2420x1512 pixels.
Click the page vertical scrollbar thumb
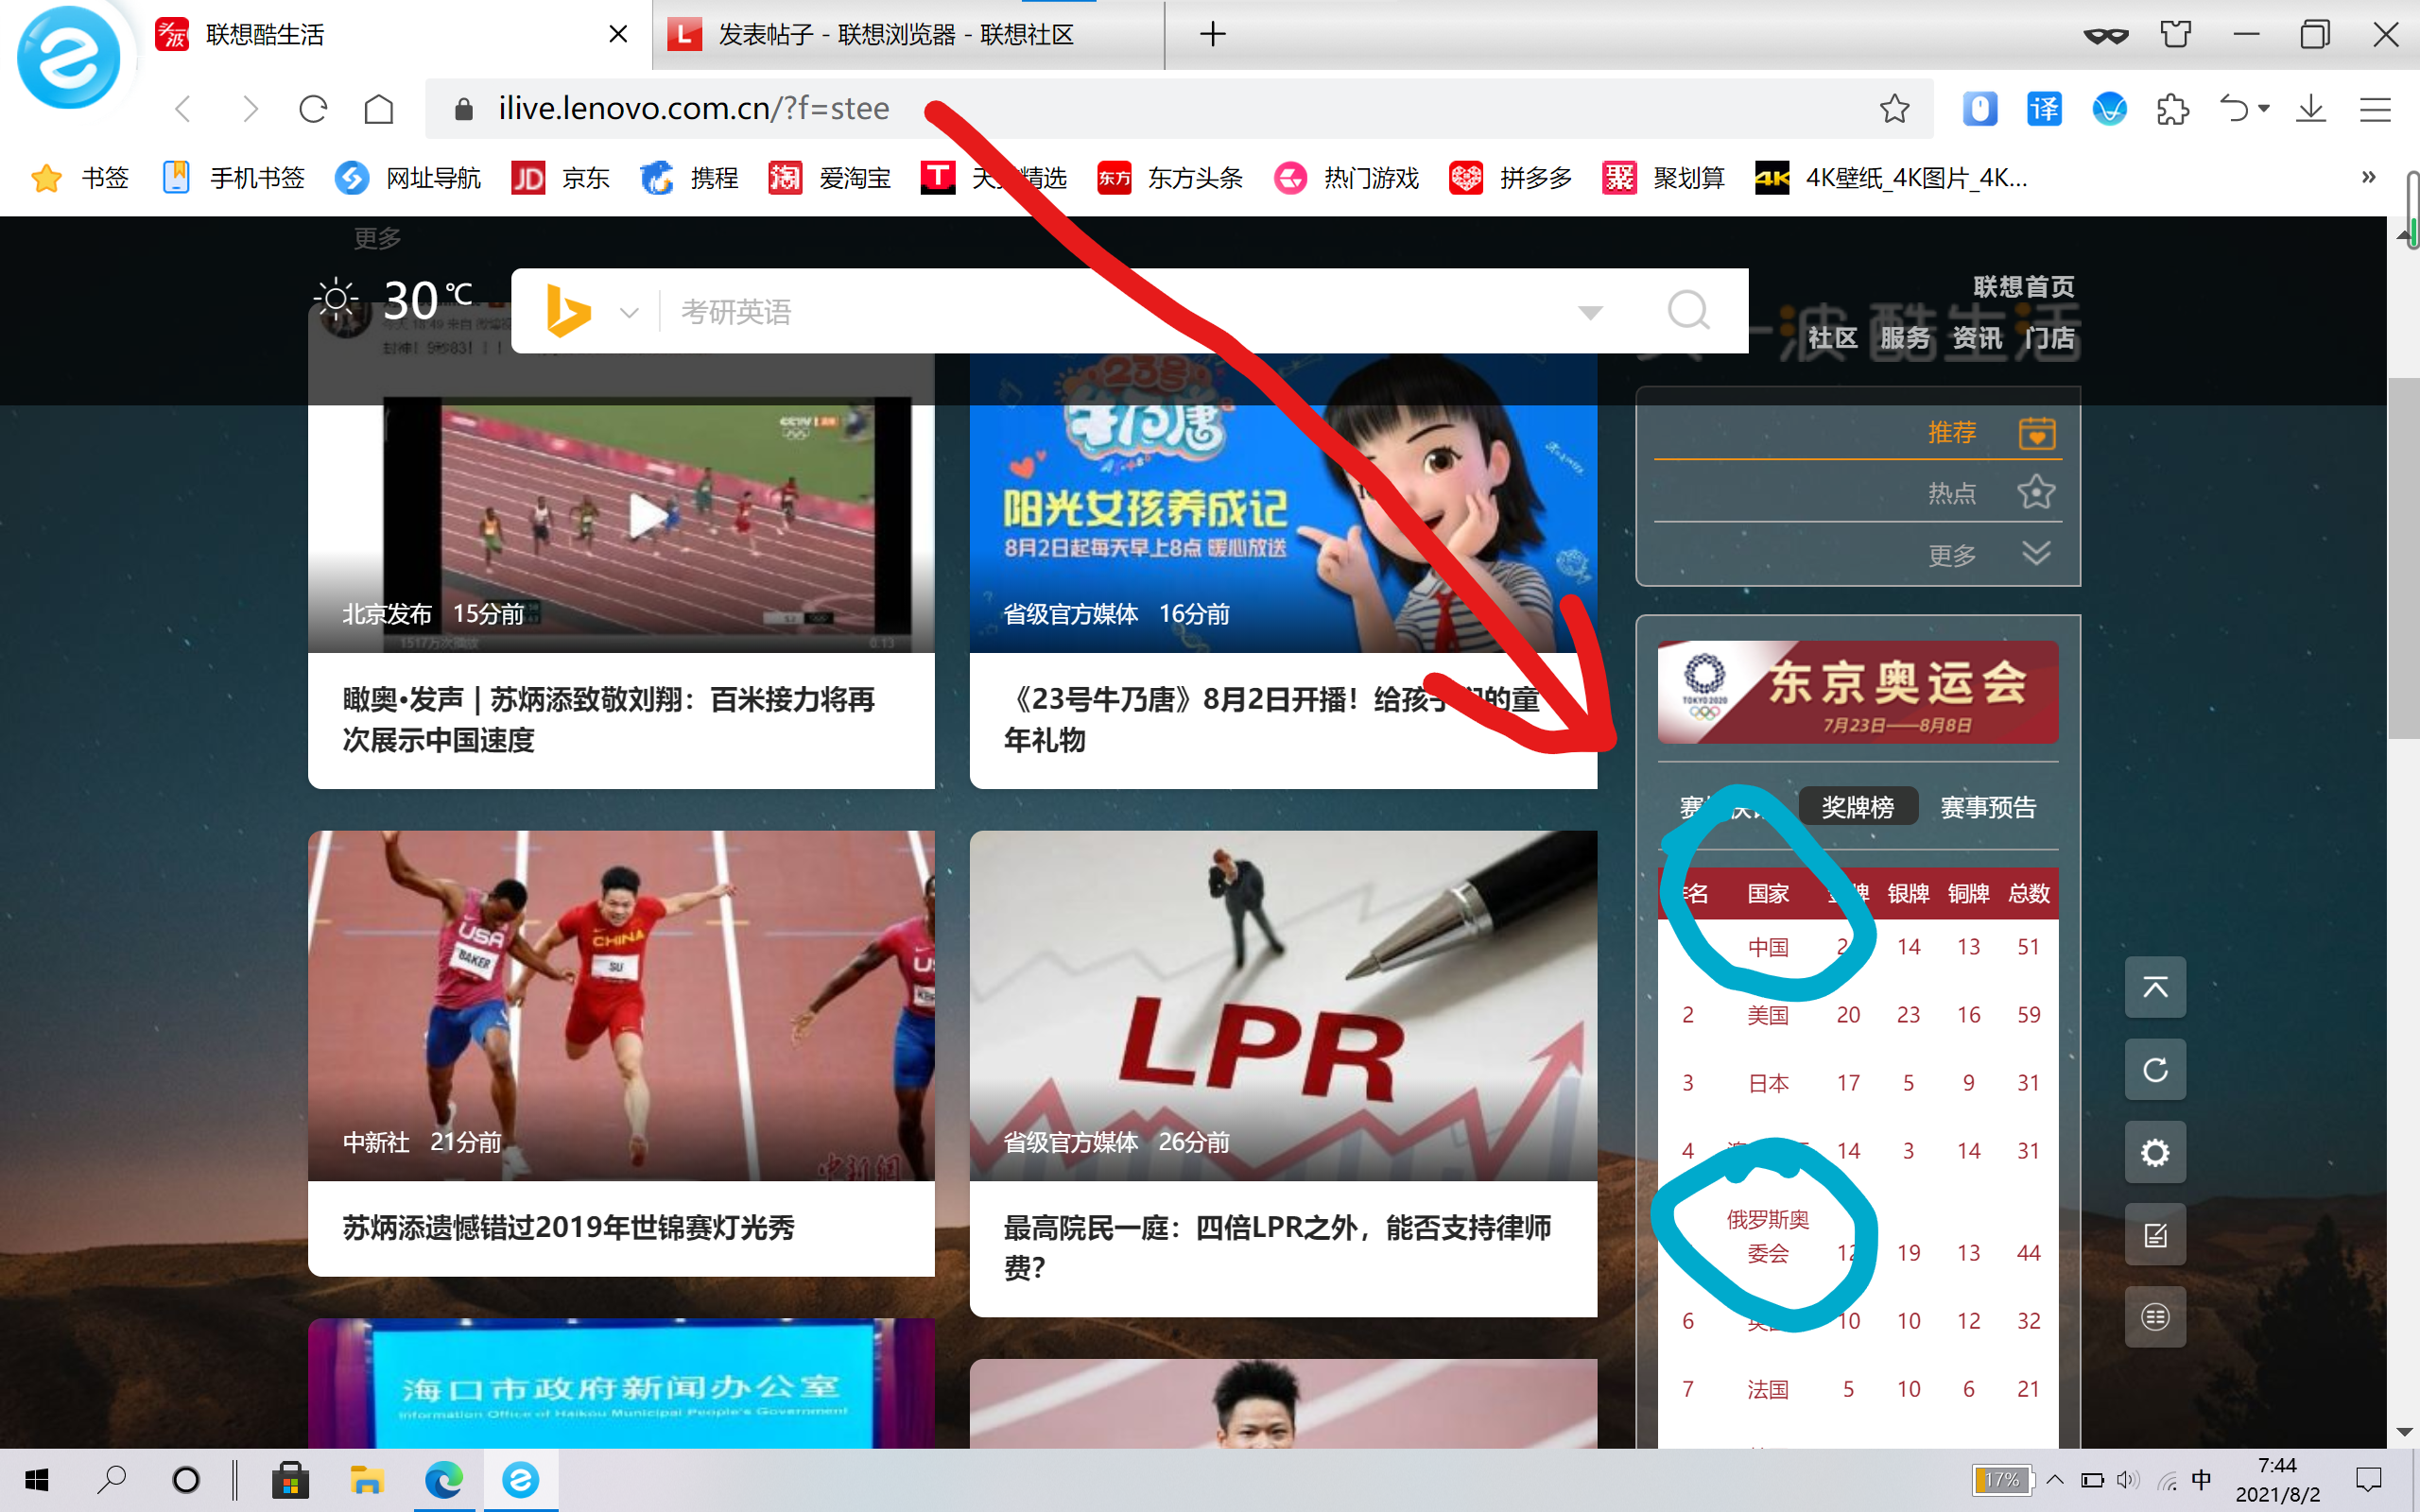[2403, 558]
